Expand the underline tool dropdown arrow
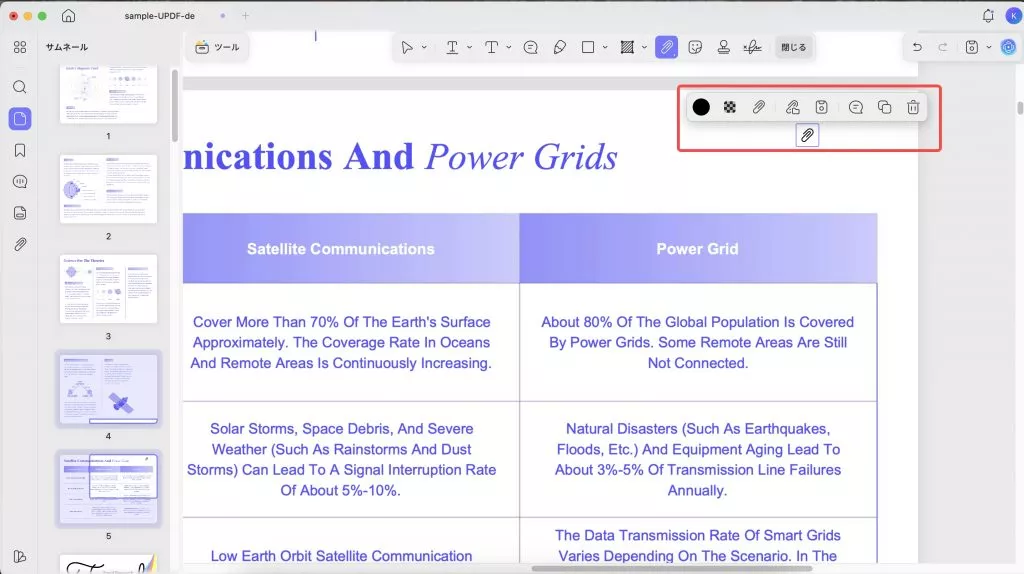The width and height of the screenshot is (1024, 574). pos(470,47)
